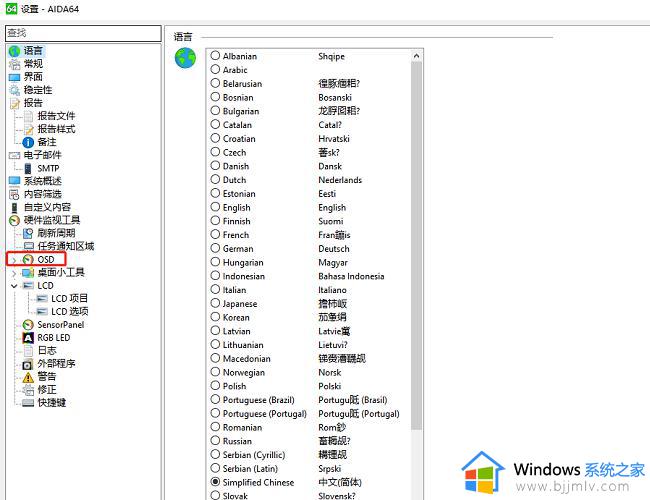Click the 内容筛选 icon

pos(15,194)
